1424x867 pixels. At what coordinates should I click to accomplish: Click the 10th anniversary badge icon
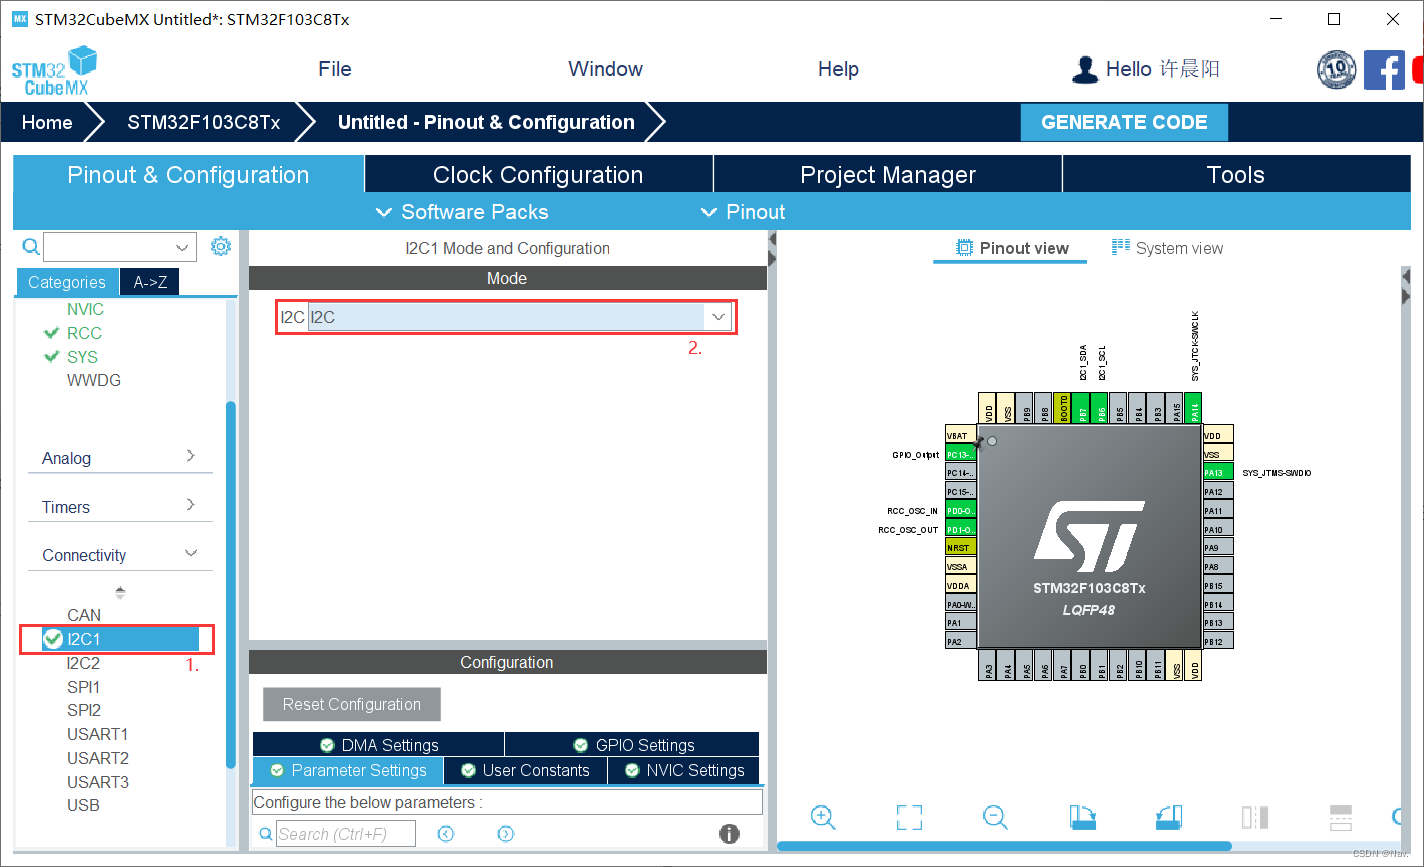coord(1337,70)
